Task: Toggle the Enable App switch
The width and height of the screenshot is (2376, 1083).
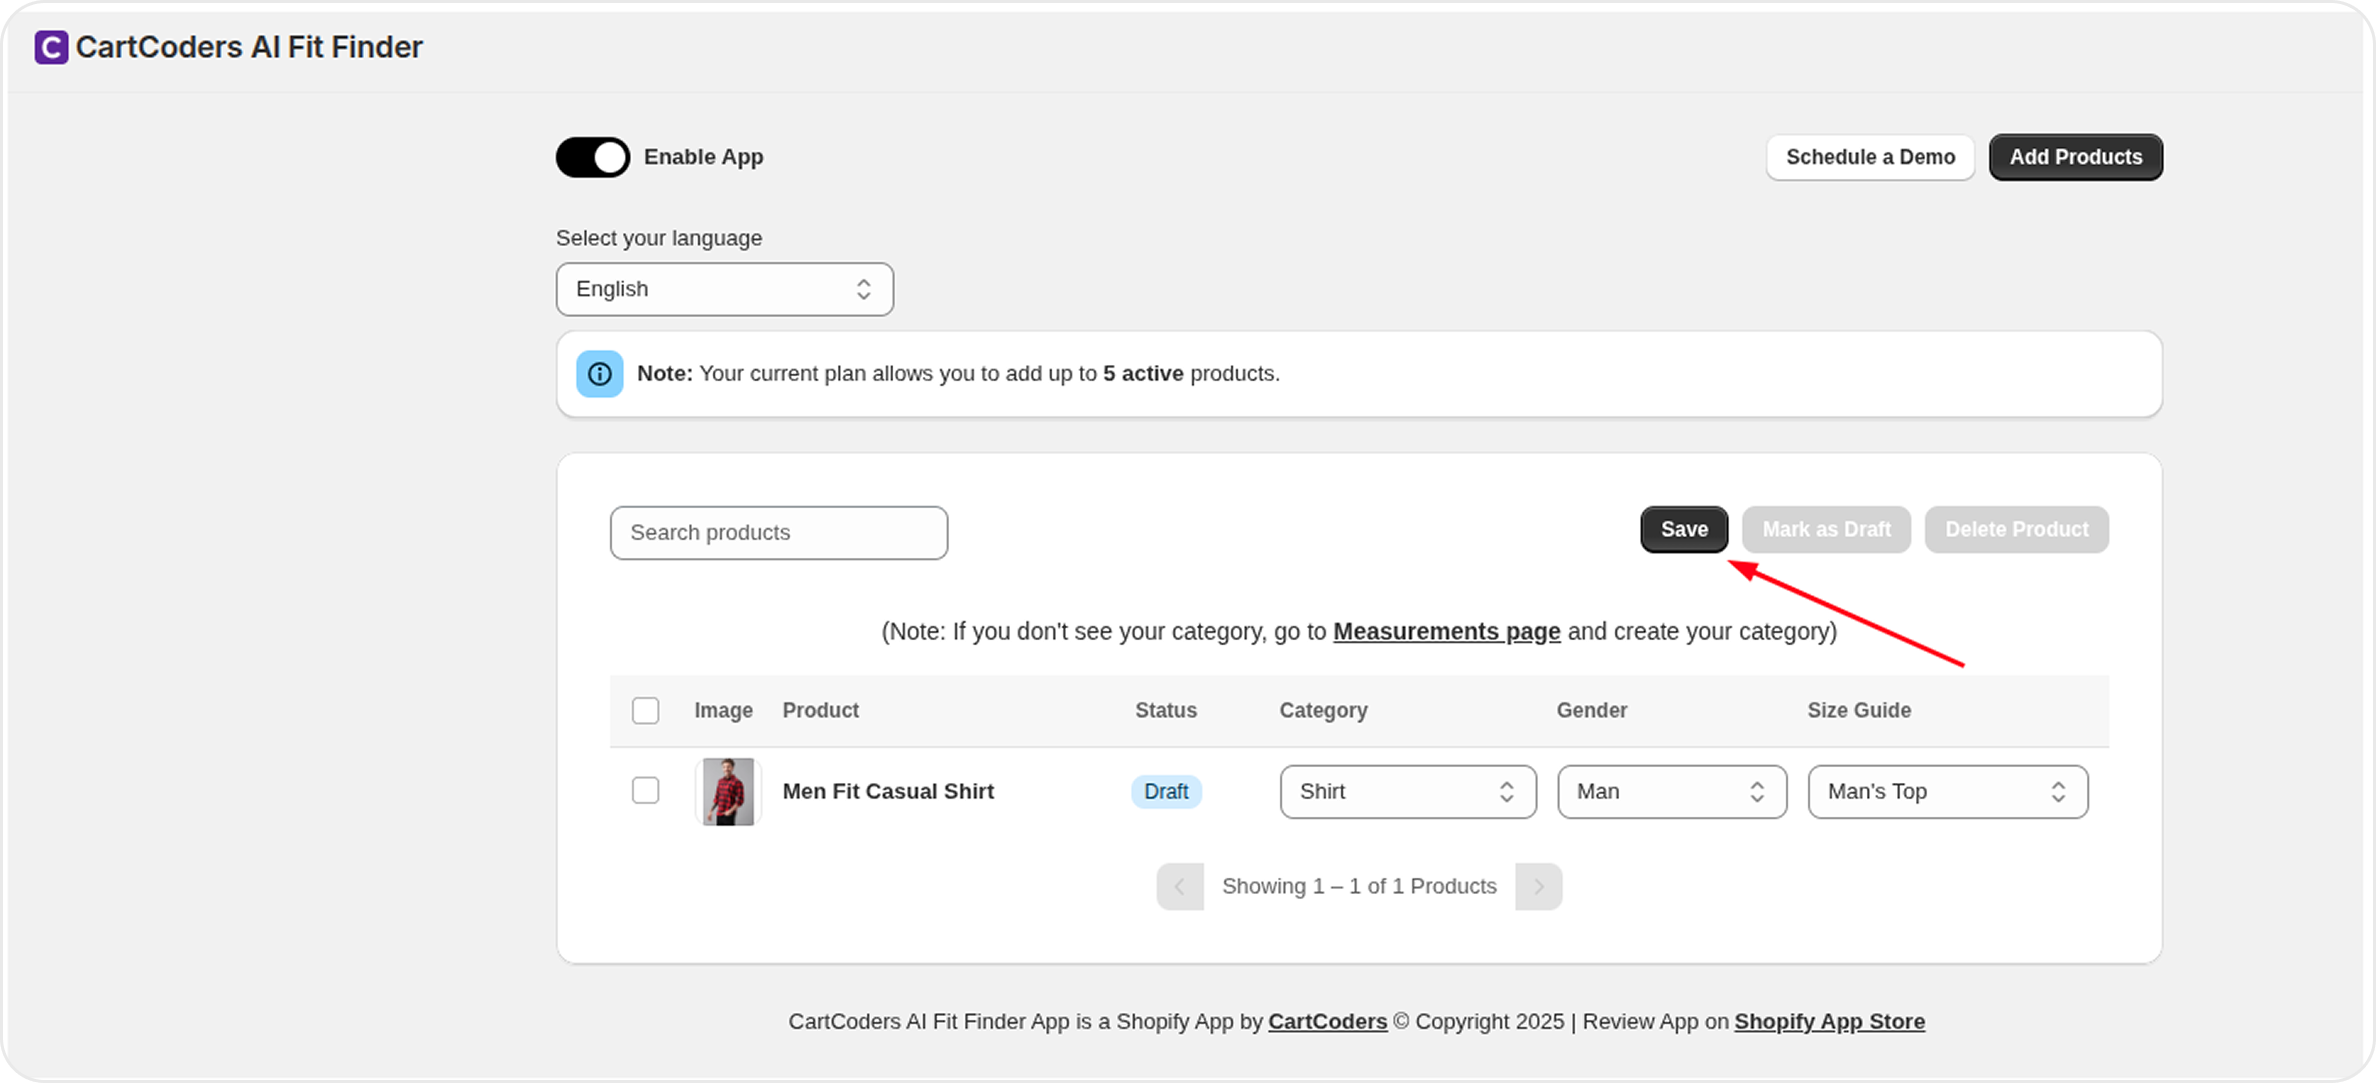Action: (x=593, y=157)
